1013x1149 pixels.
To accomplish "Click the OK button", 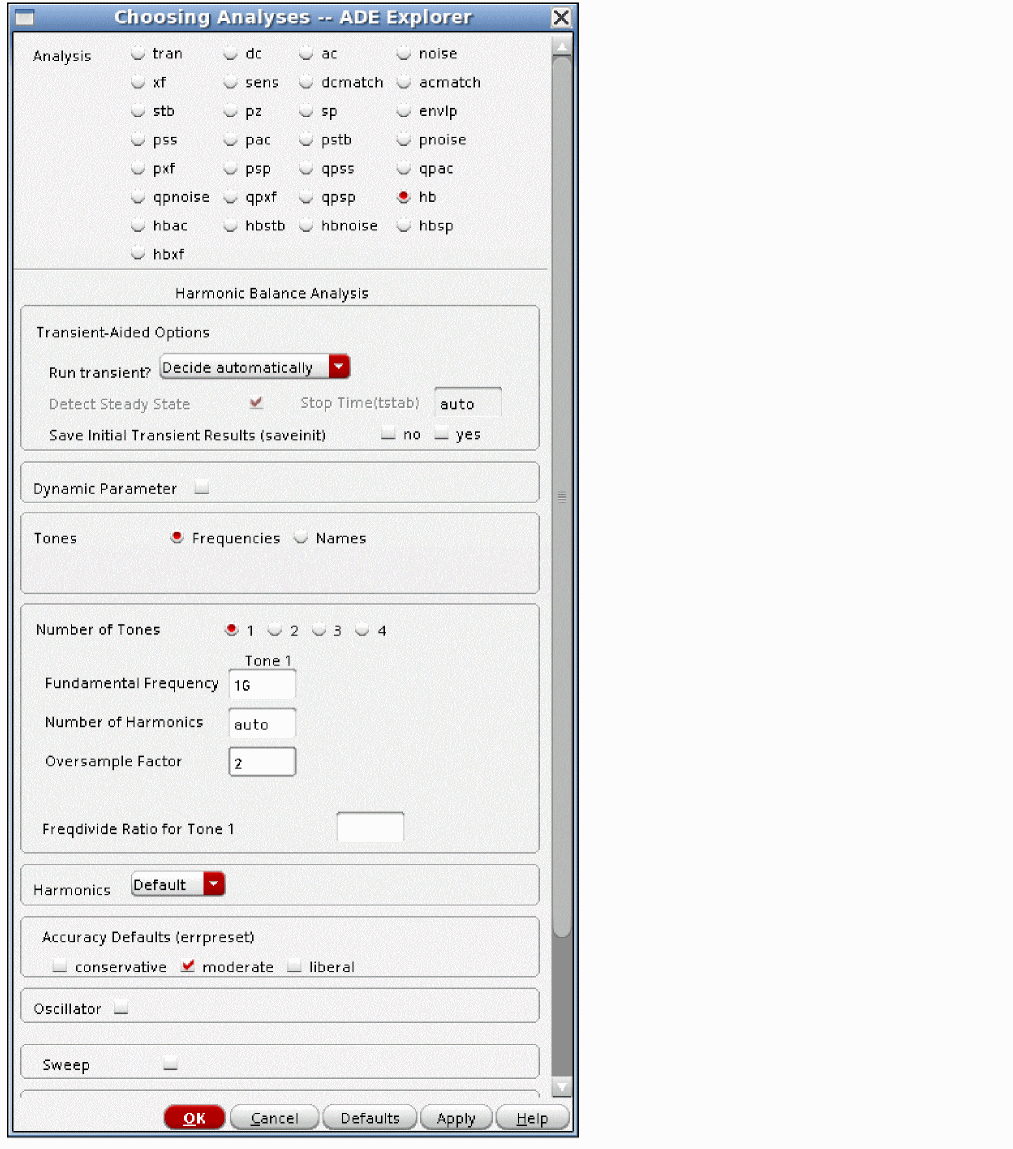I will pos(195,1118).
